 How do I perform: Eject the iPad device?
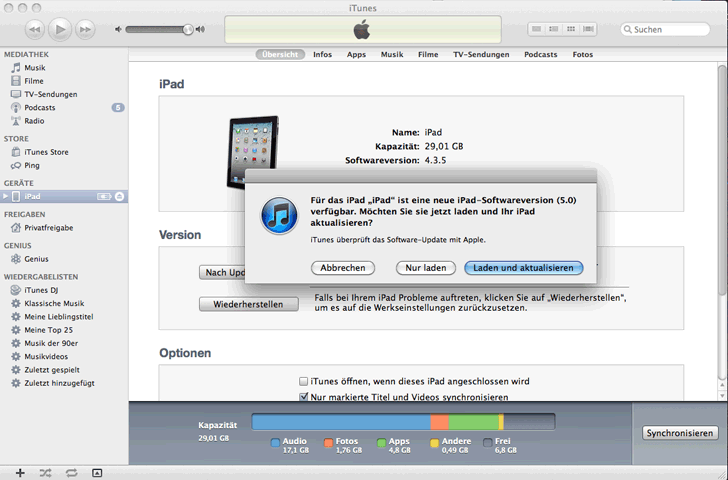pos(119,196)
